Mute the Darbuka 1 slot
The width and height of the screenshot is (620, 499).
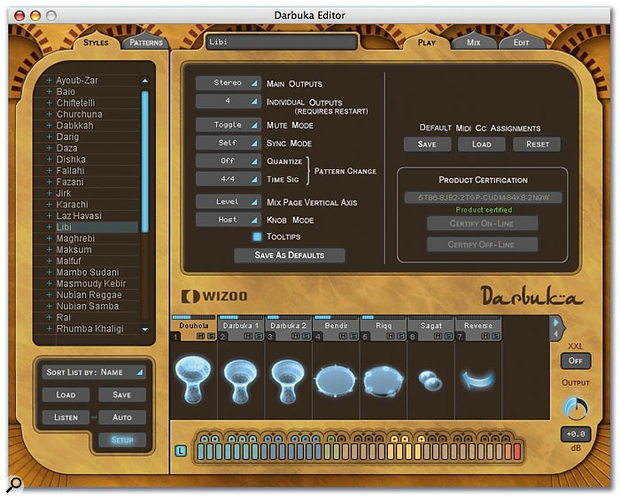(x=248, y=336)
